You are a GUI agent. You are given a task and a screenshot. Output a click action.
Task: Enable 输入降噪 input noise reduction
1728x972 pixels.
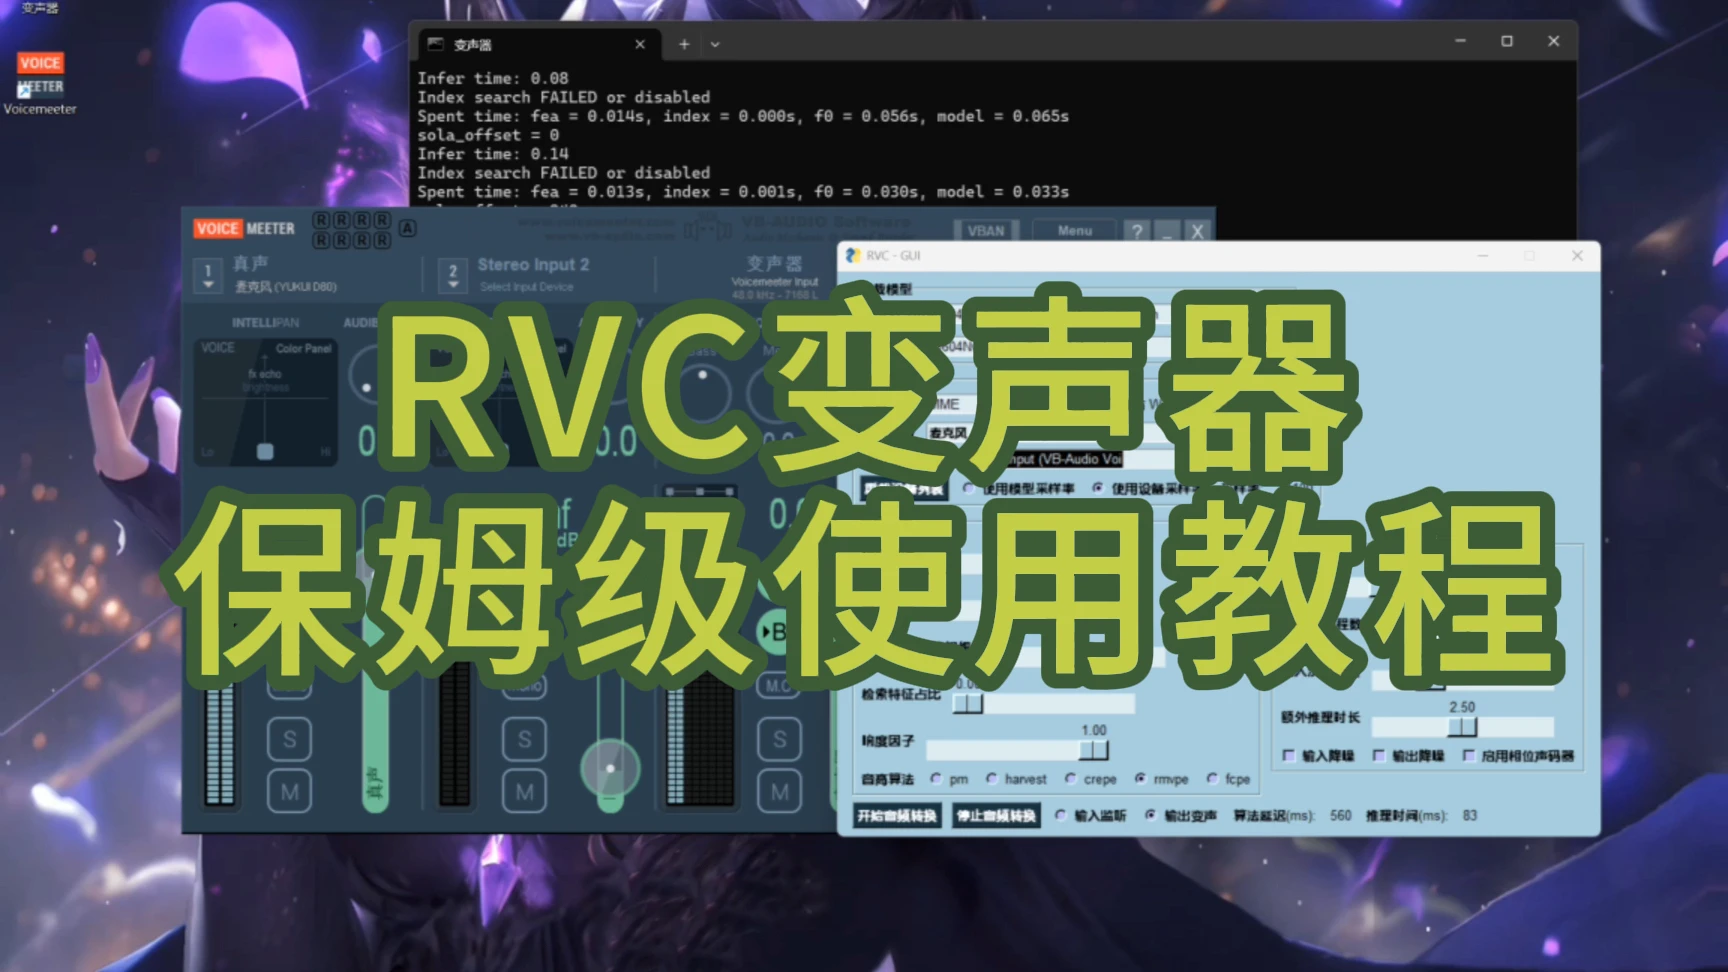(x=1289, y=756)
